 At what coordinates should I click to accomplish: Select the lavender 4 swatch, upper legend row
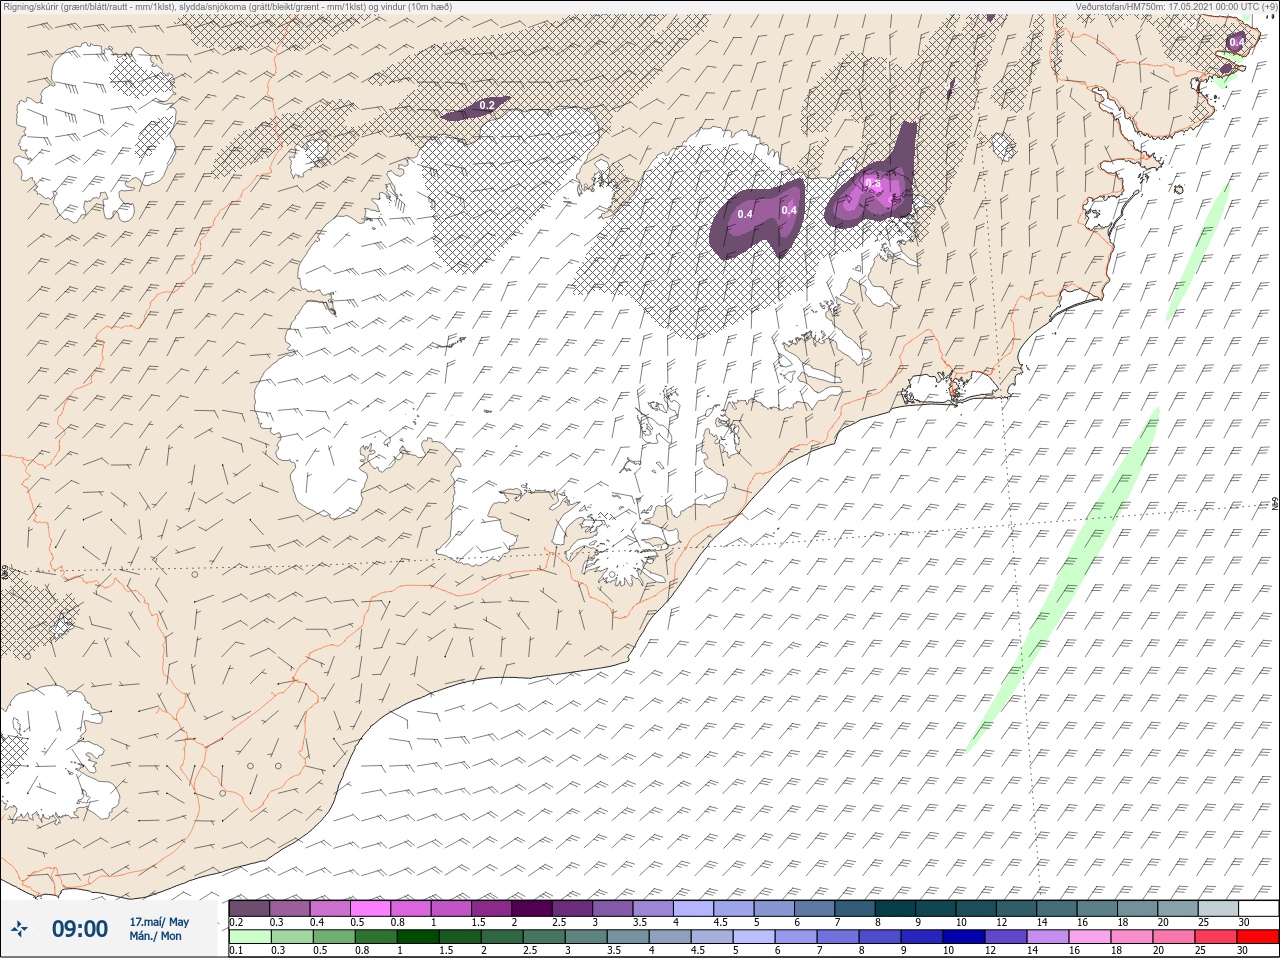[x=693, y=908]
